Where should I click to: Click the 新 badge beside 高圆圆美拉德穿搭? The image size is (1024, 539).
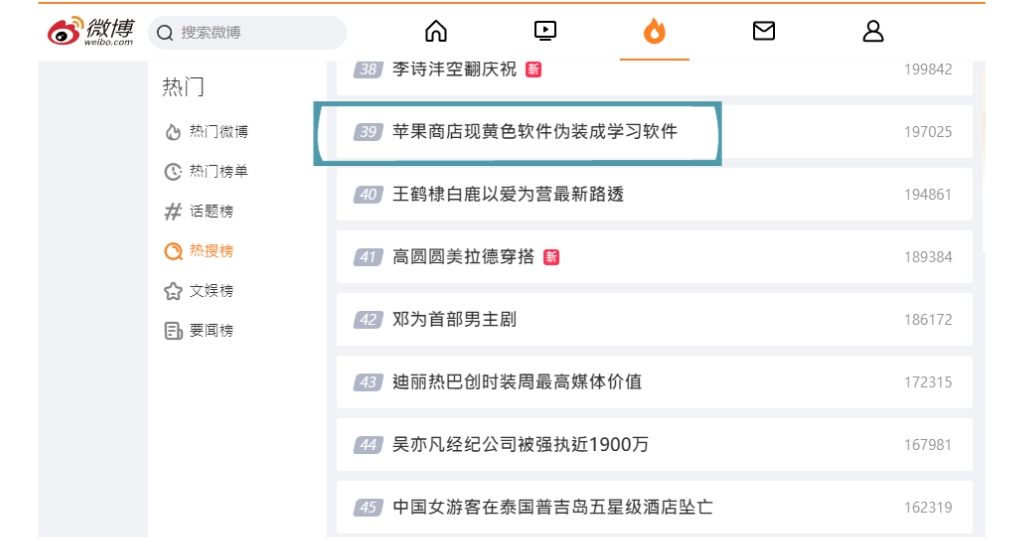point(551,257)
